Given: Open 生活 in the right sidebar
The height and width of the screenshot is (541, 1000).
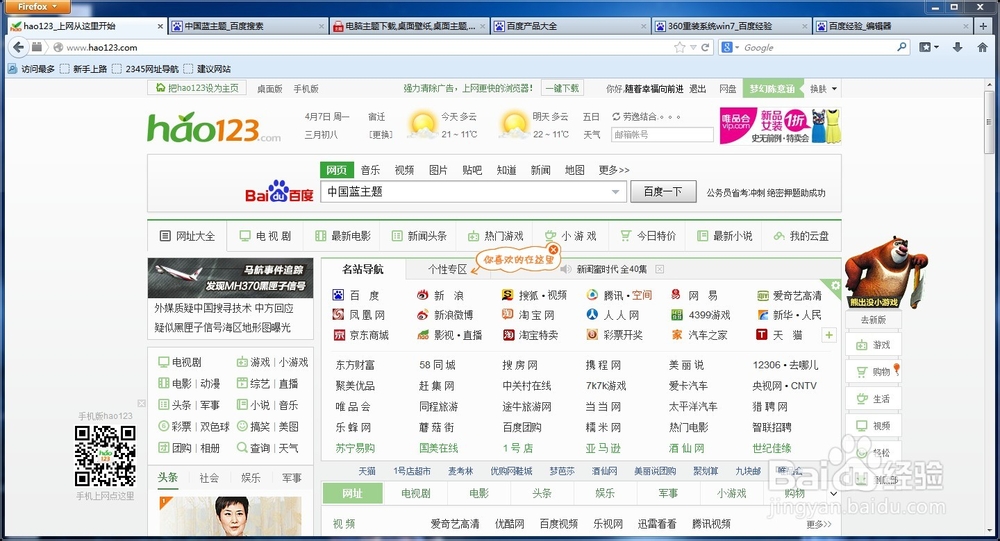Looking at the screenshot, I should point(874,399).
